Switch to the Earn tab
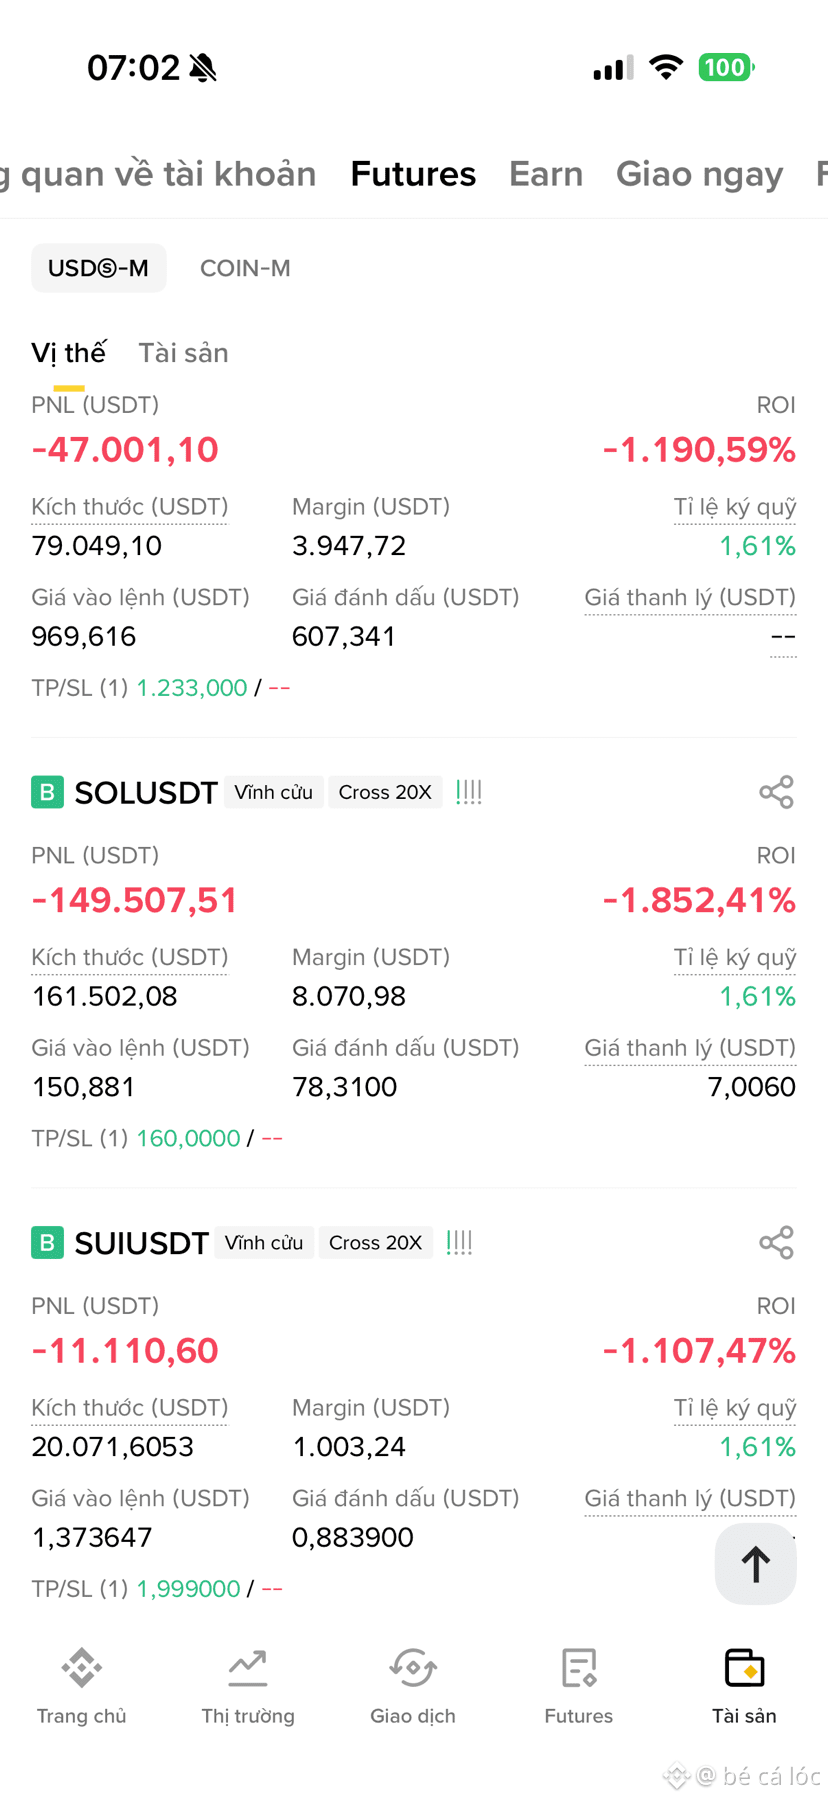 tap(546, 174)
